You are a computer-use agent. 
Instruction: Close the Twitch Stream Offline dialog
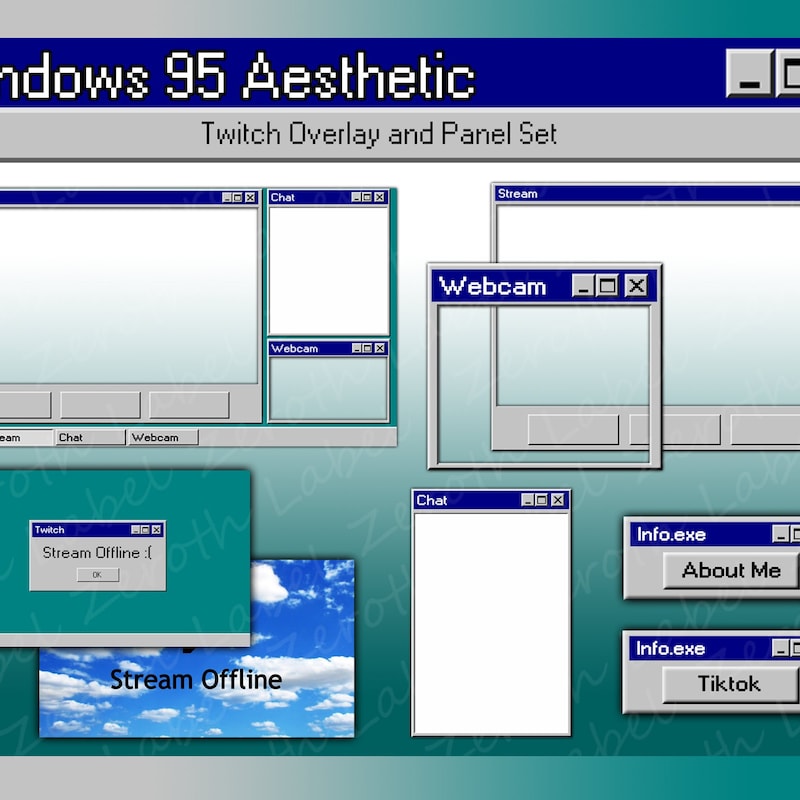click(x=156, y=529)
